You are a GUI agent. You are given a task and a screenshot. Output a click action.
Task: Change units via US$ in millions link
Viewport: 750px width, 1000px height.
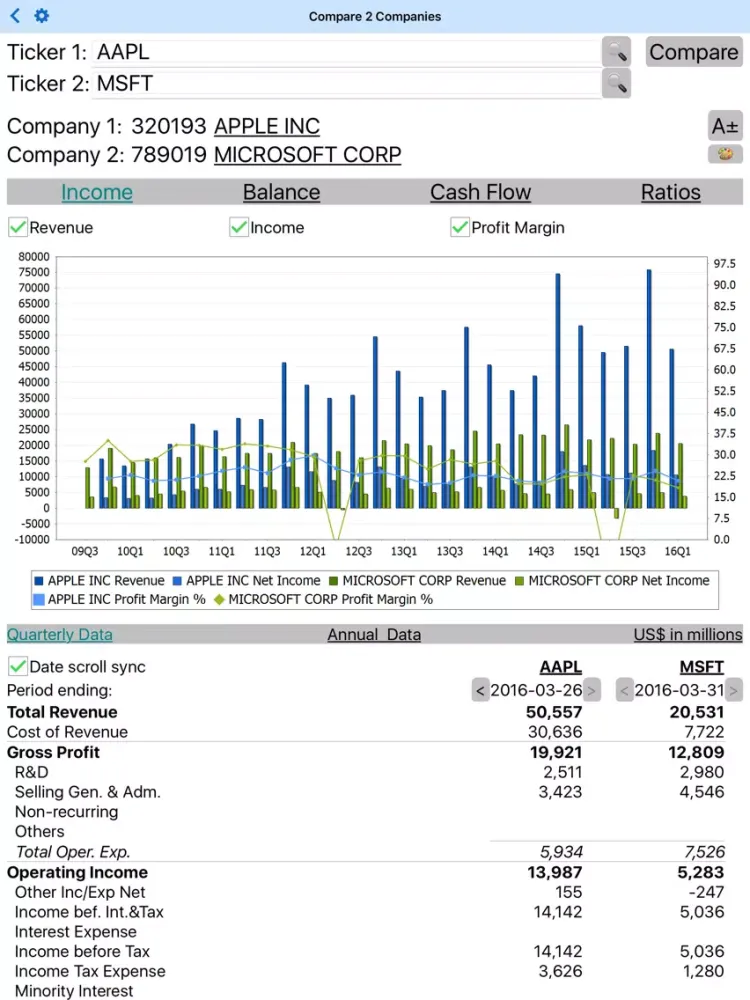point(688,635)
